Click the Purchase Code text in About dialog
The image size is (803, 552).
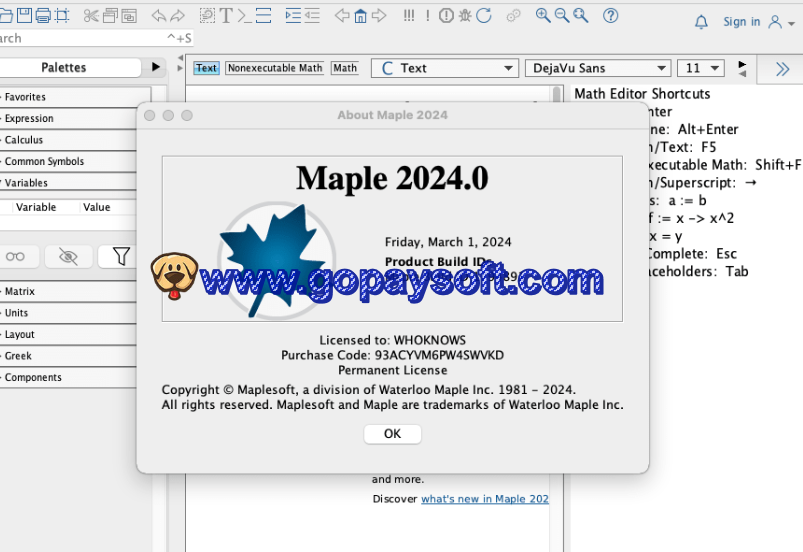tap(392, 355)
